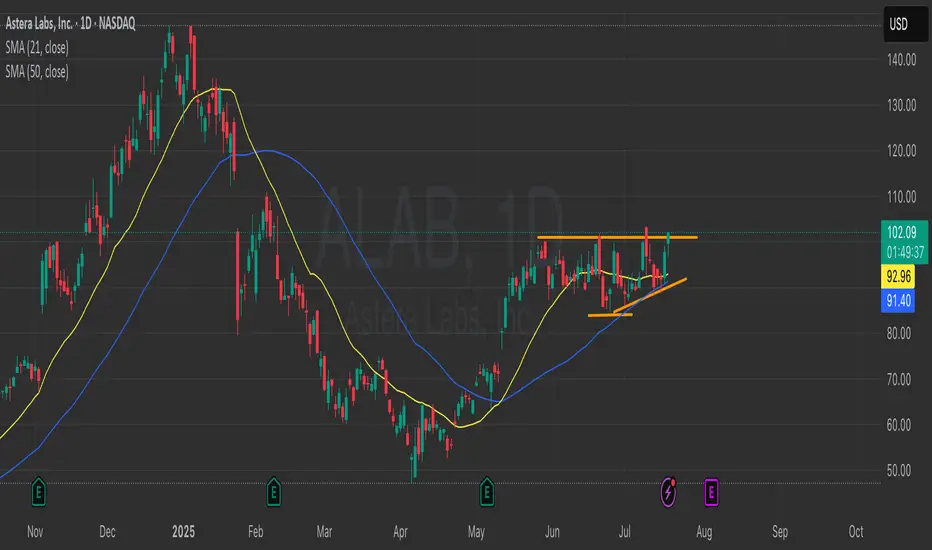The image size is (932, 550).
Task: Click the February earnings E marker
Action: pos(273,492)
